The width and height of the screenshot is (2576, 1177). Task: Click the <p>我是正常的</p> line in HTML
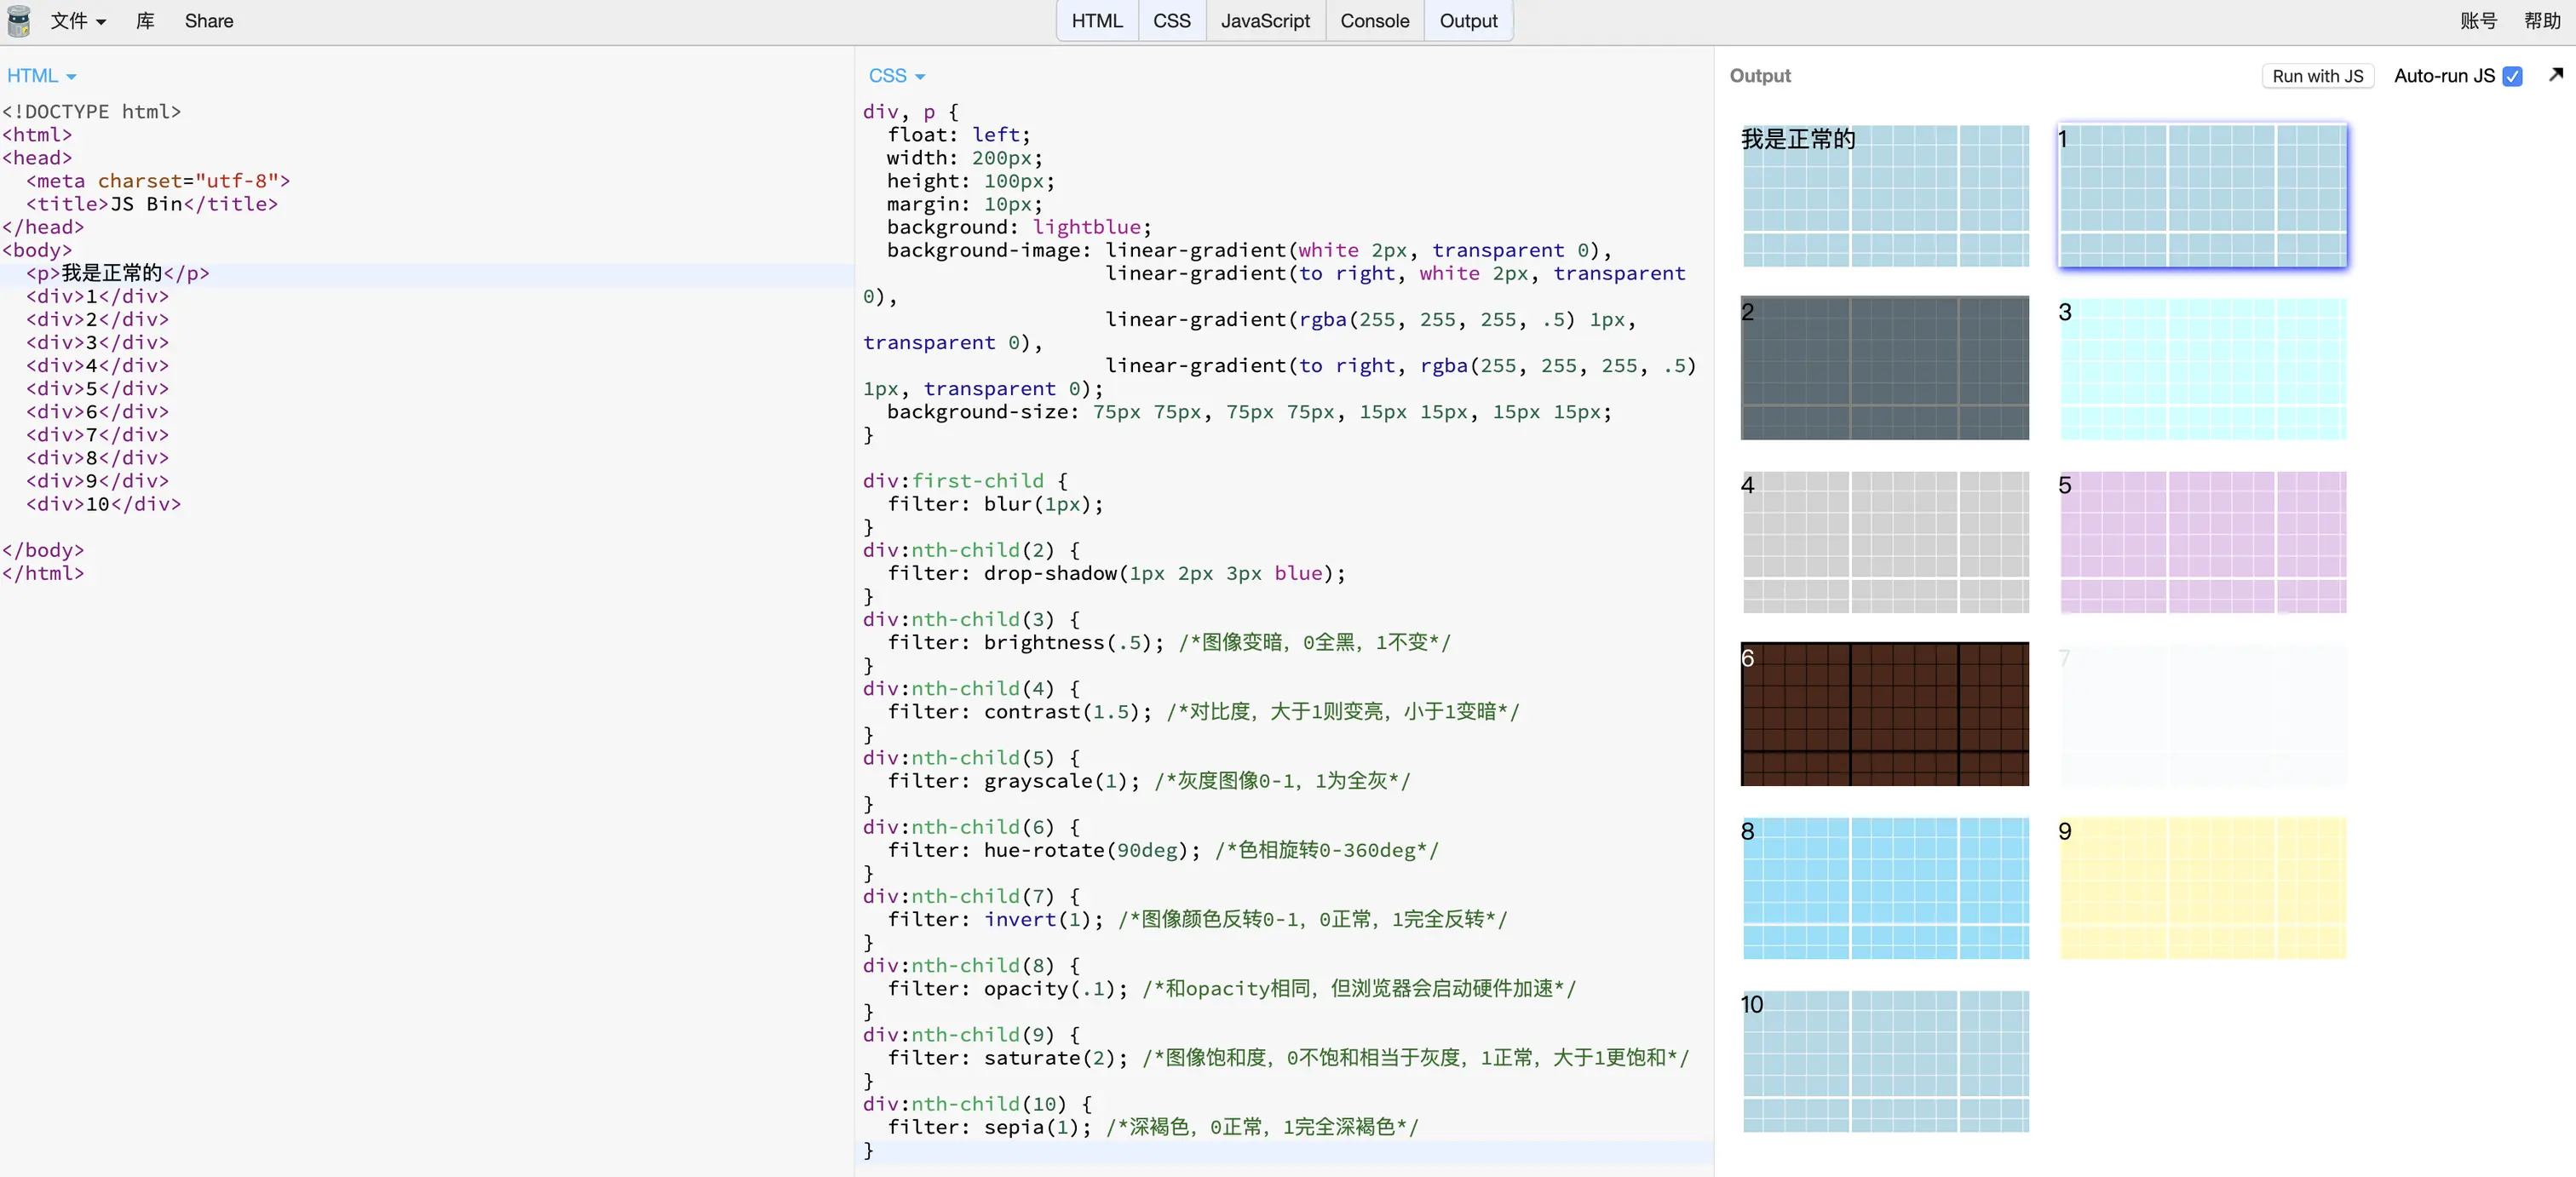coord(118,273)
